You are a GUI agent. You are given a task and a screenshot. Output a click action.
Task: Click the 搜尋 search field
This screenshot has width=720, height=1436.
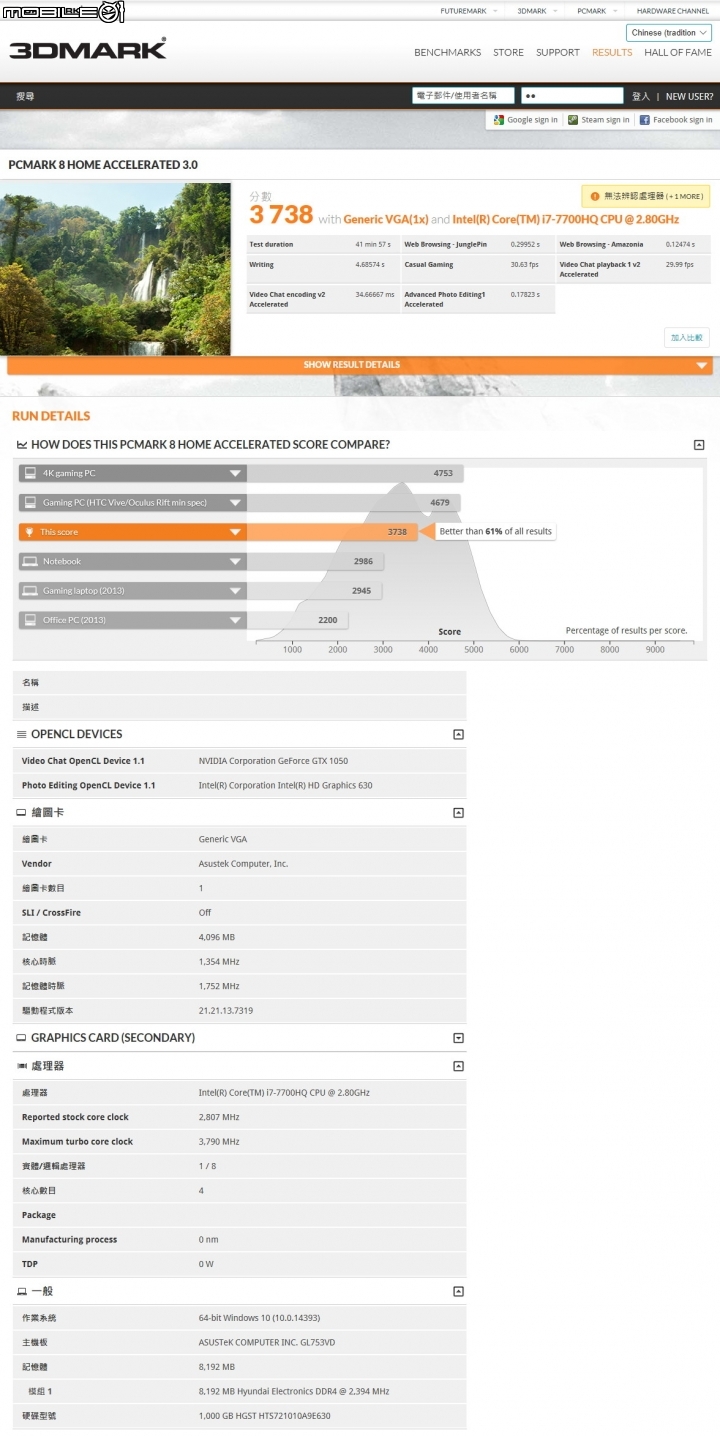tap(25, 97)
